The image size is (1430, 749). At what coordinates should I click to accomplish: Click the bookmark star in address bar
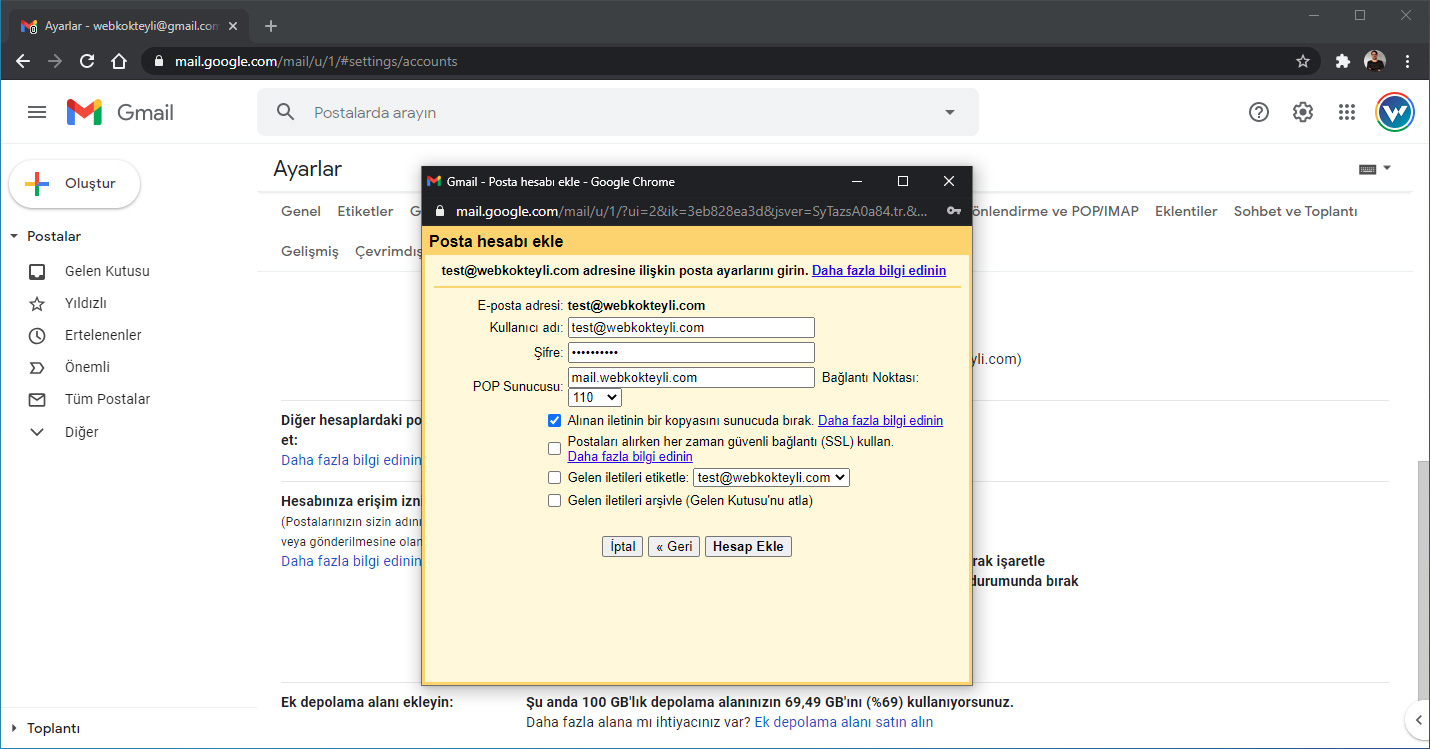pyautogui.click(x=1302, y=61)
